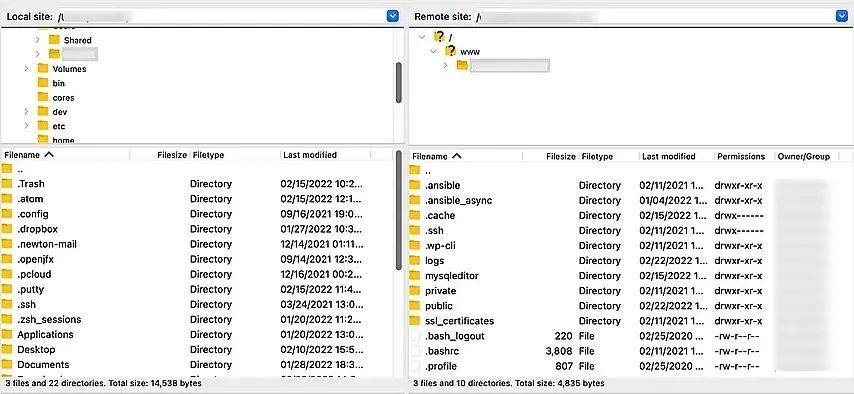Click the .atom folder icon
The height and width of the screenshot is (394, 854).
(x=7, y=199)
